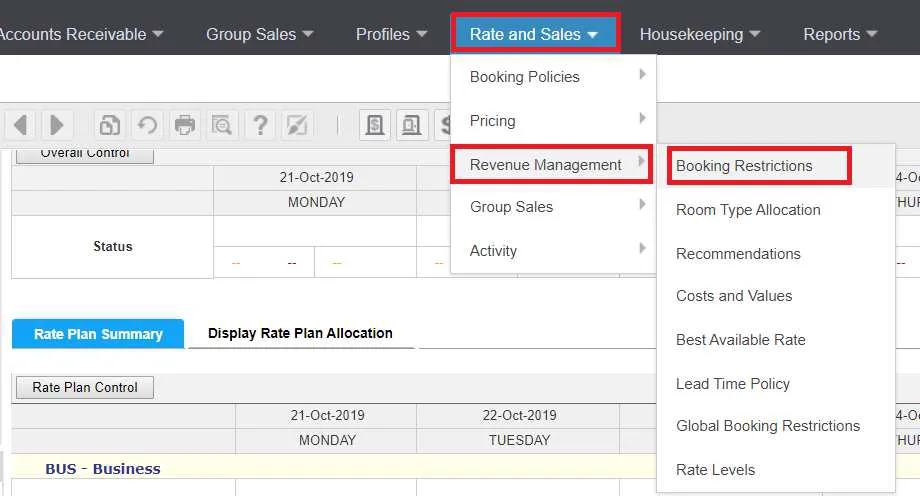Open the Reports menu dropdown
The image size is (920, 496).
coord(840,34)
